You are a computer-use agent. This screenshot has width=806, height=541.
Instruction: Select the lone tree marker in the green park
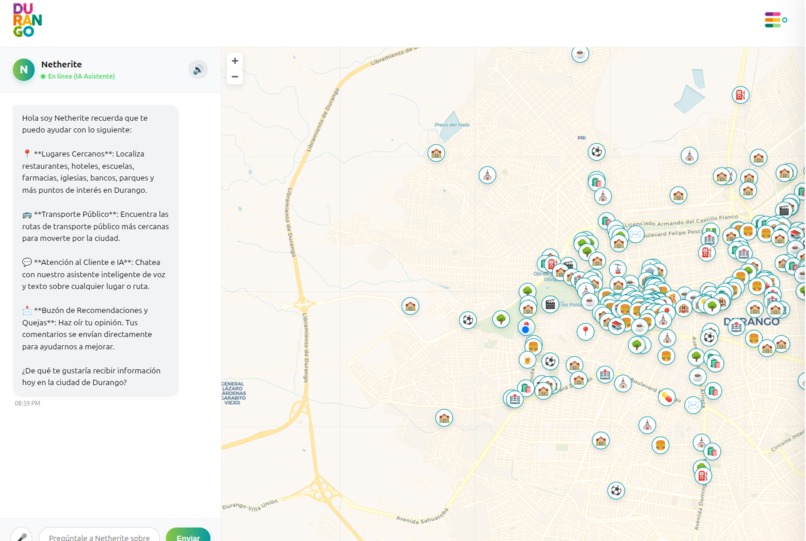501,319
